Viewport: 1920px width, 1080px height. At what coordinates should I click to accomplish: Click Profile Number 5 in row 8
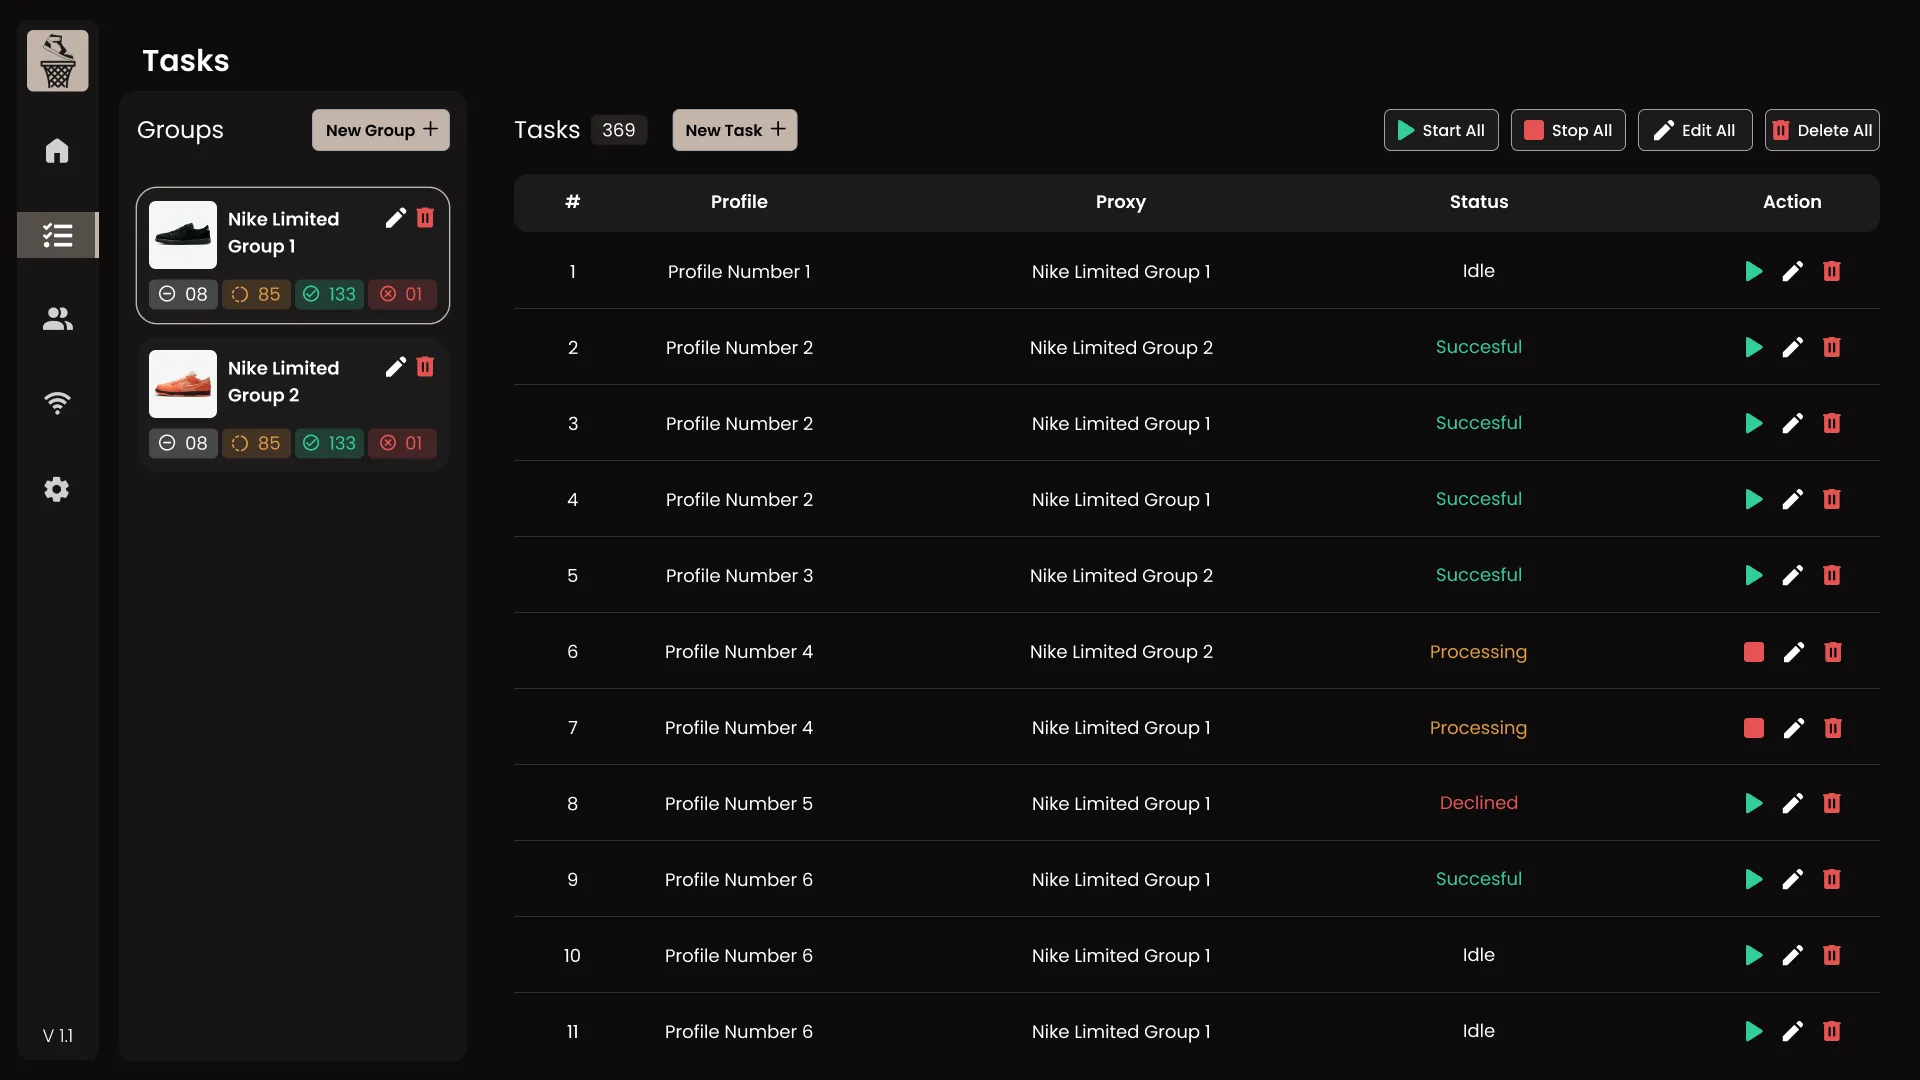739,804
